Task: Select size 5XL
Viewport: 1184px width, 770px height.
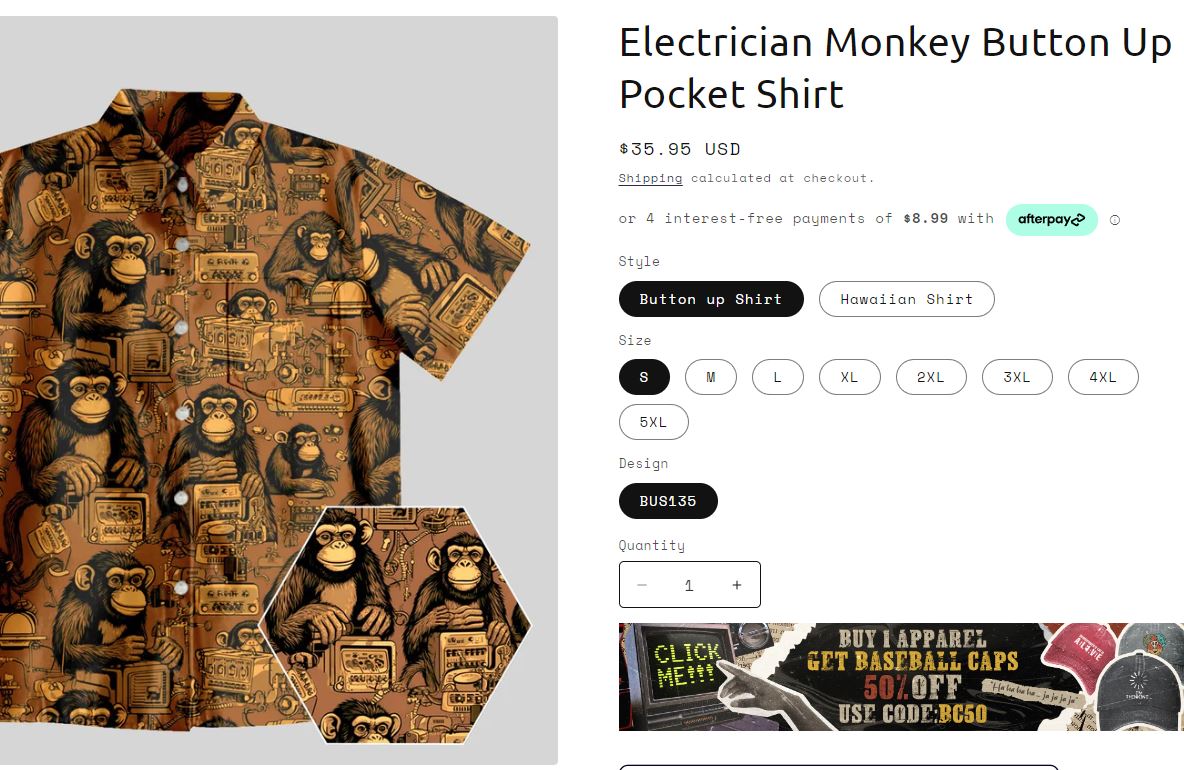Action: (x=654, y=422)
